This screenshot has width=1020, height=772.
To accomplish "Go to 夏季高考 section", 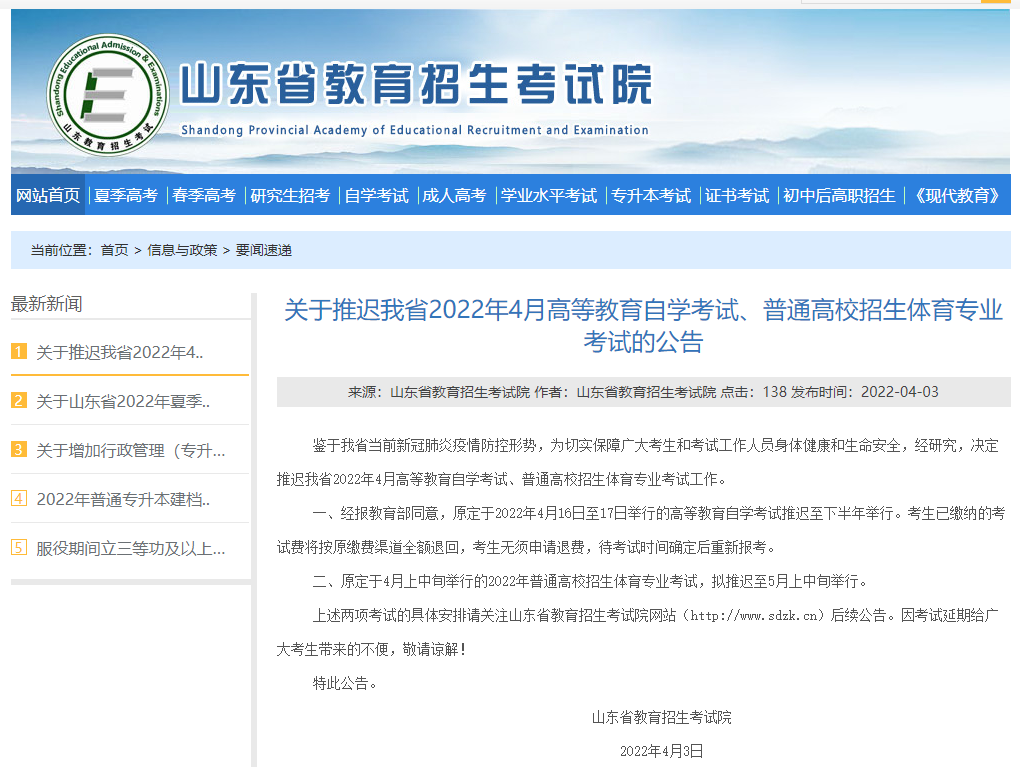I will pyautogui.click(x=126, y=196).
